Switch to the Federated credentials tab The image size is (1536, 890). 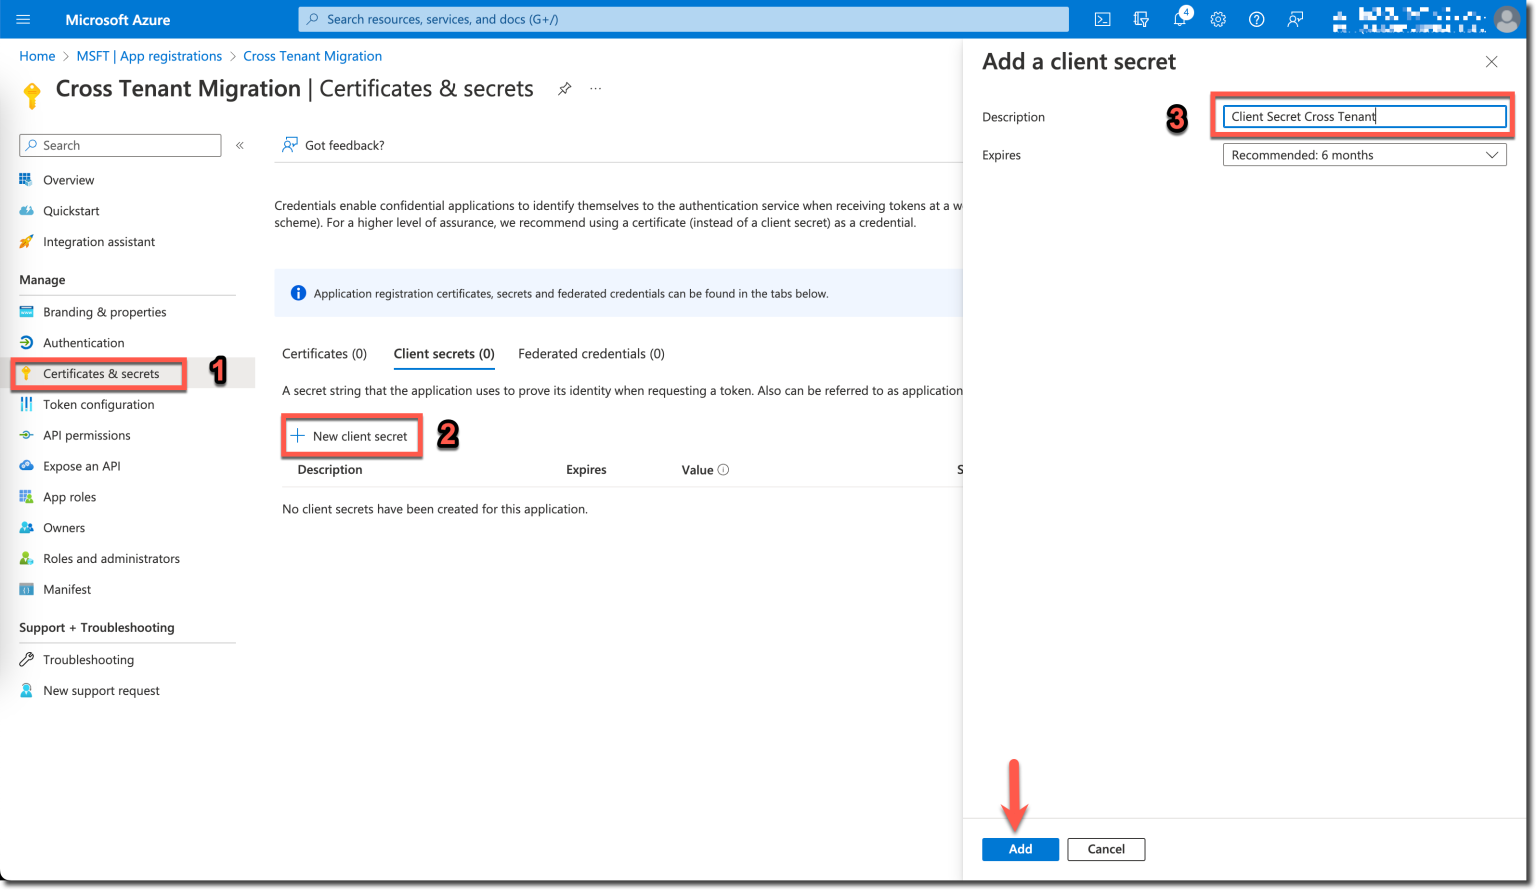pyautogui.click(x=590, y=353)
